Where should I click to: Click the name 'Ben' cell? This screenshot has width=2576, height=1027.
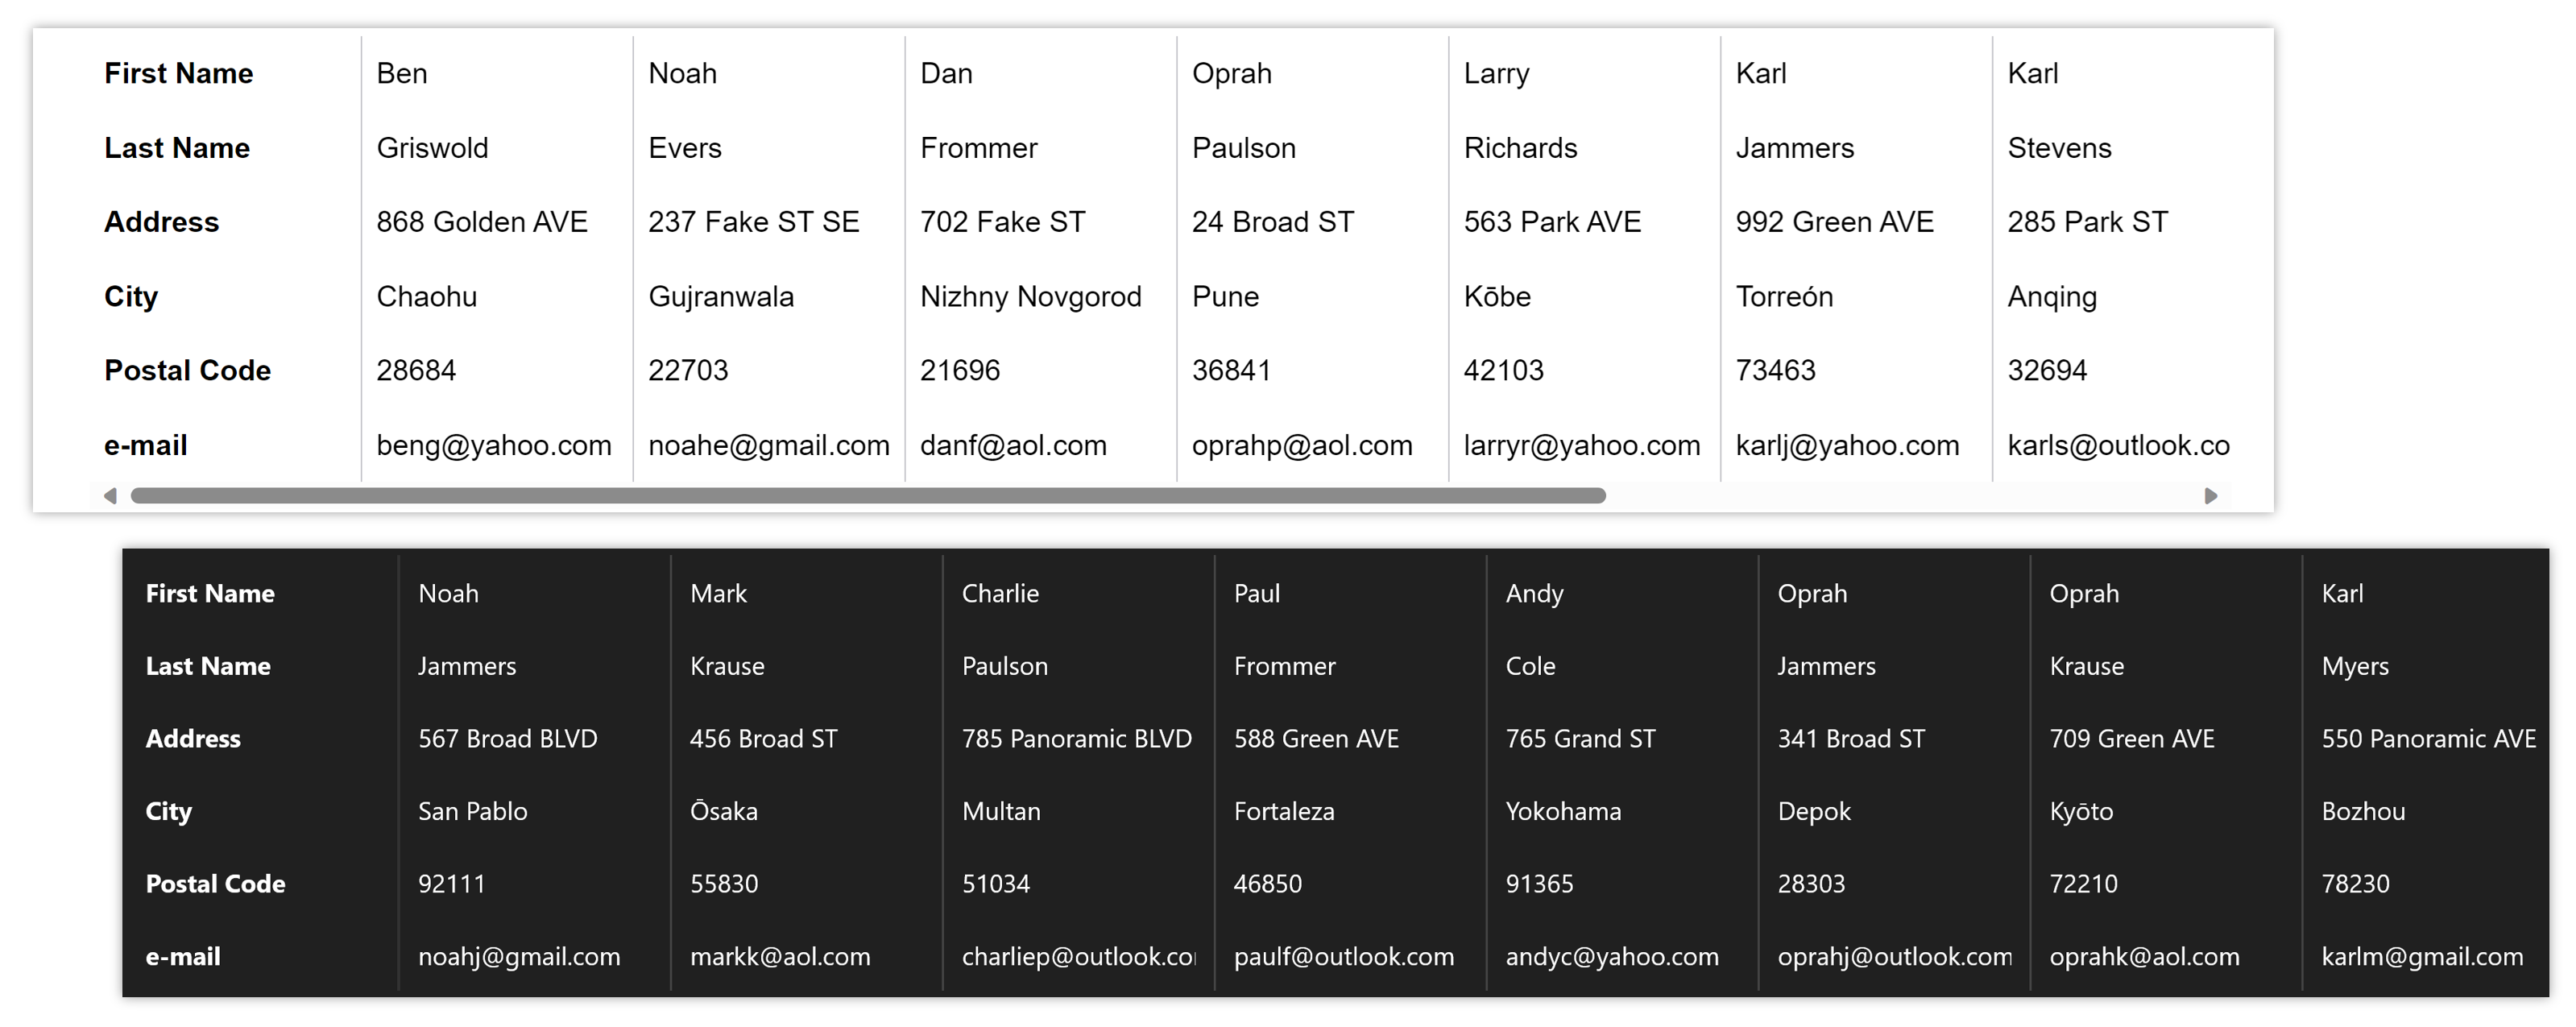click(402, 74)
